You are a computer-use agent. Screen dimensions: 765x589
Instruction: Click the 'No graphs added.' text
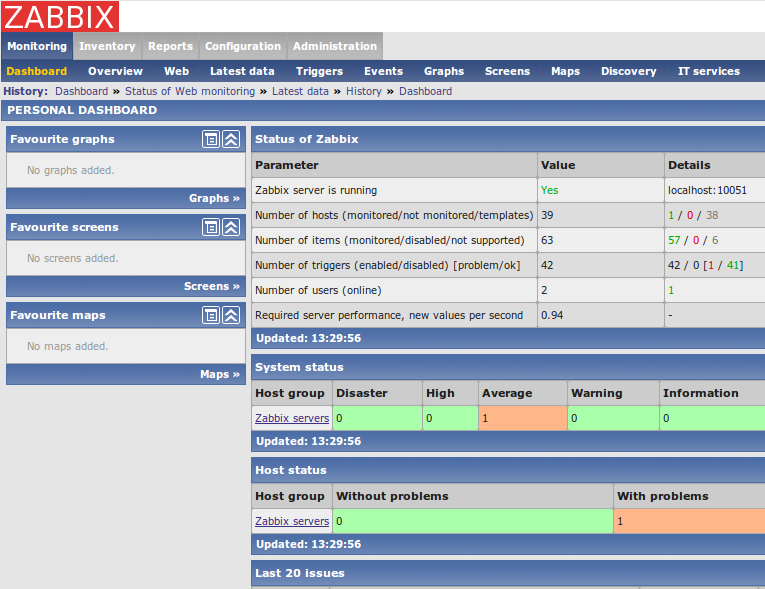[x=71, y=170]
